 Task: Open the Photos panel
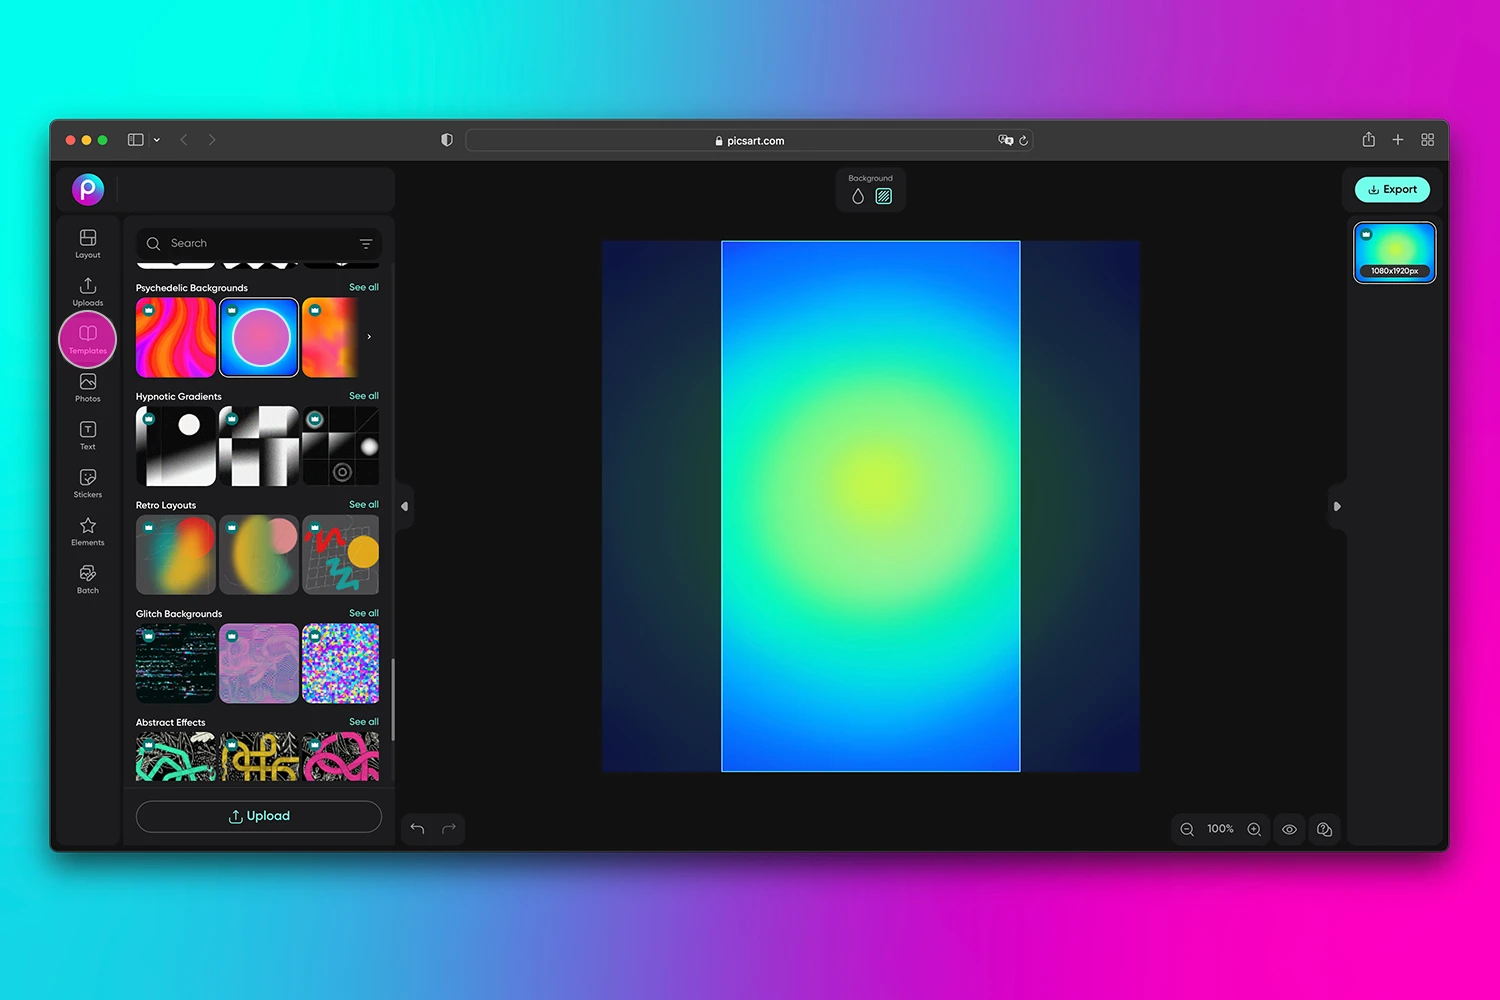coord(87,385)
